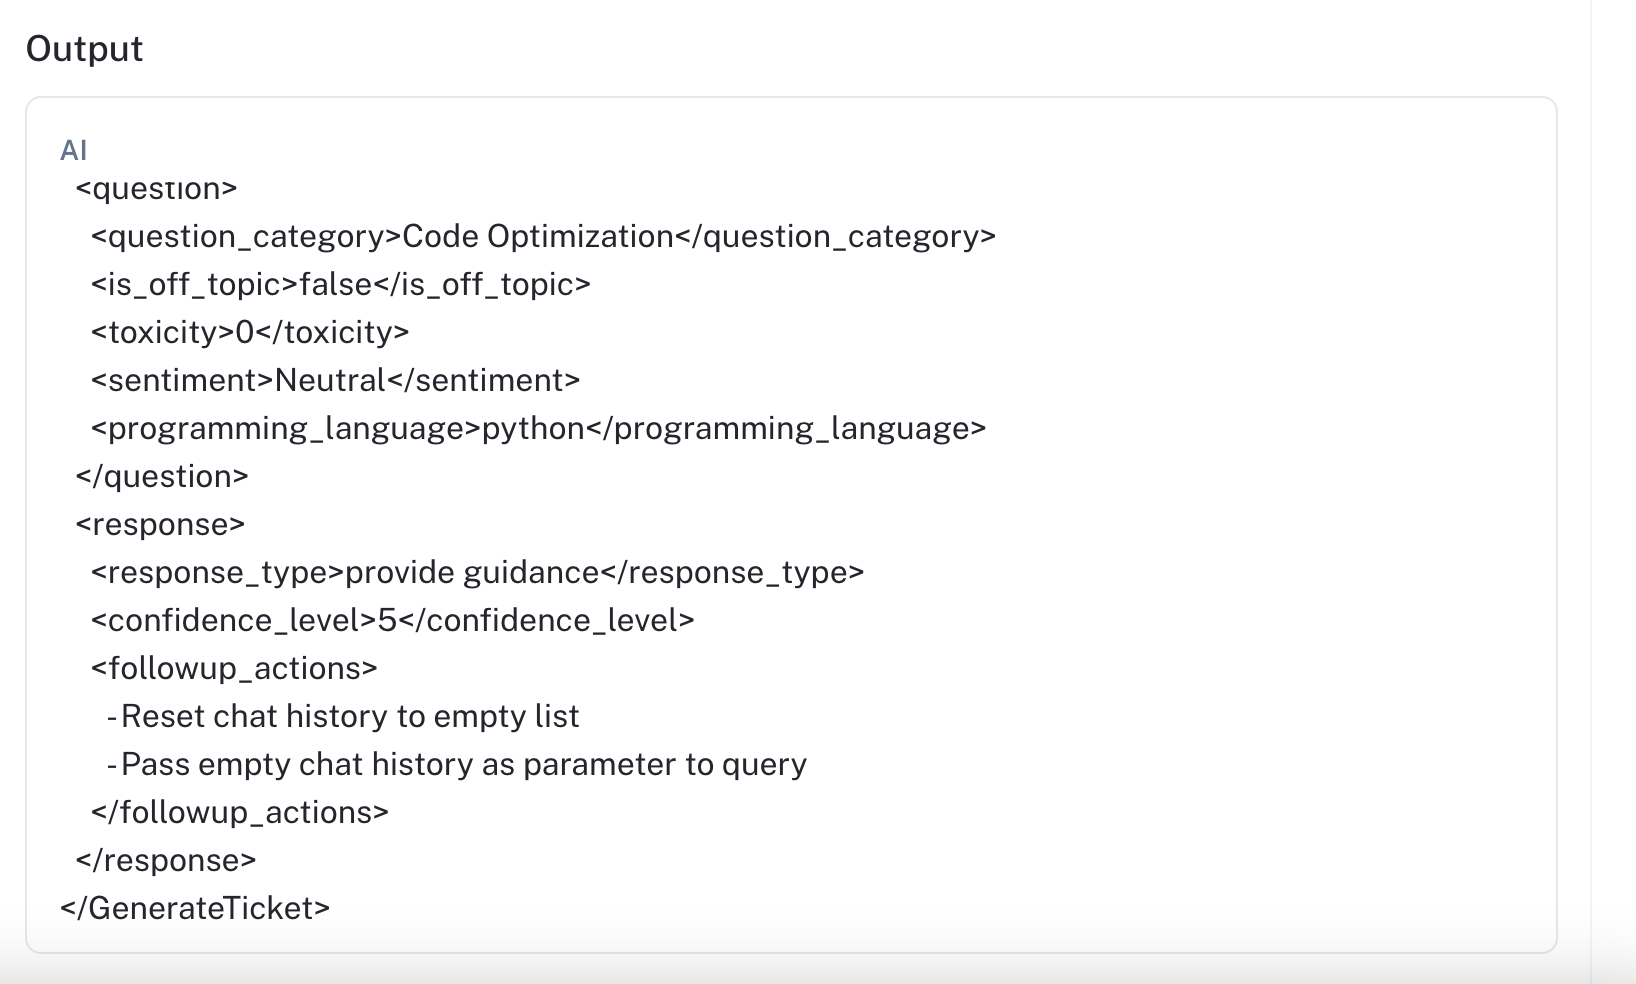Click Pass empty chat history line
1636x984 pixels.
pos(463,765)
